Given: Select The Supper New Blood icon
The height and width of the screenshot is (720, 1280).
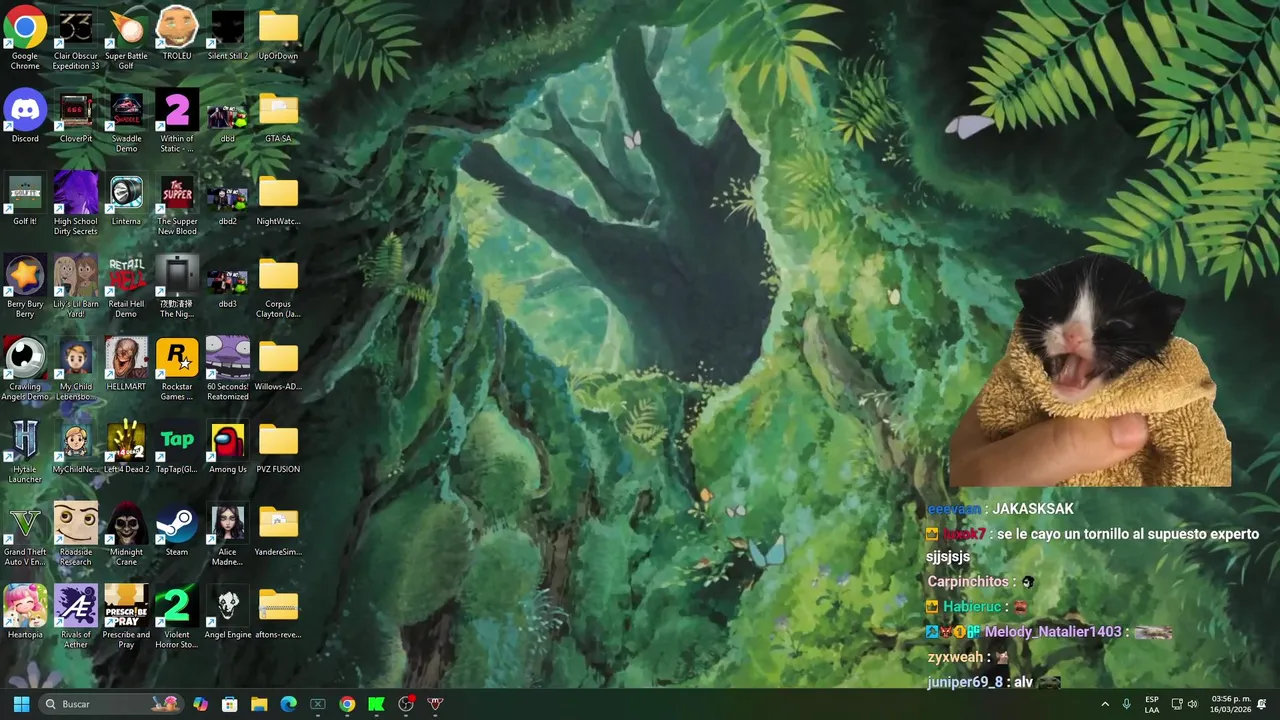Looking at the screenshot, I should [x=177, y=204].
